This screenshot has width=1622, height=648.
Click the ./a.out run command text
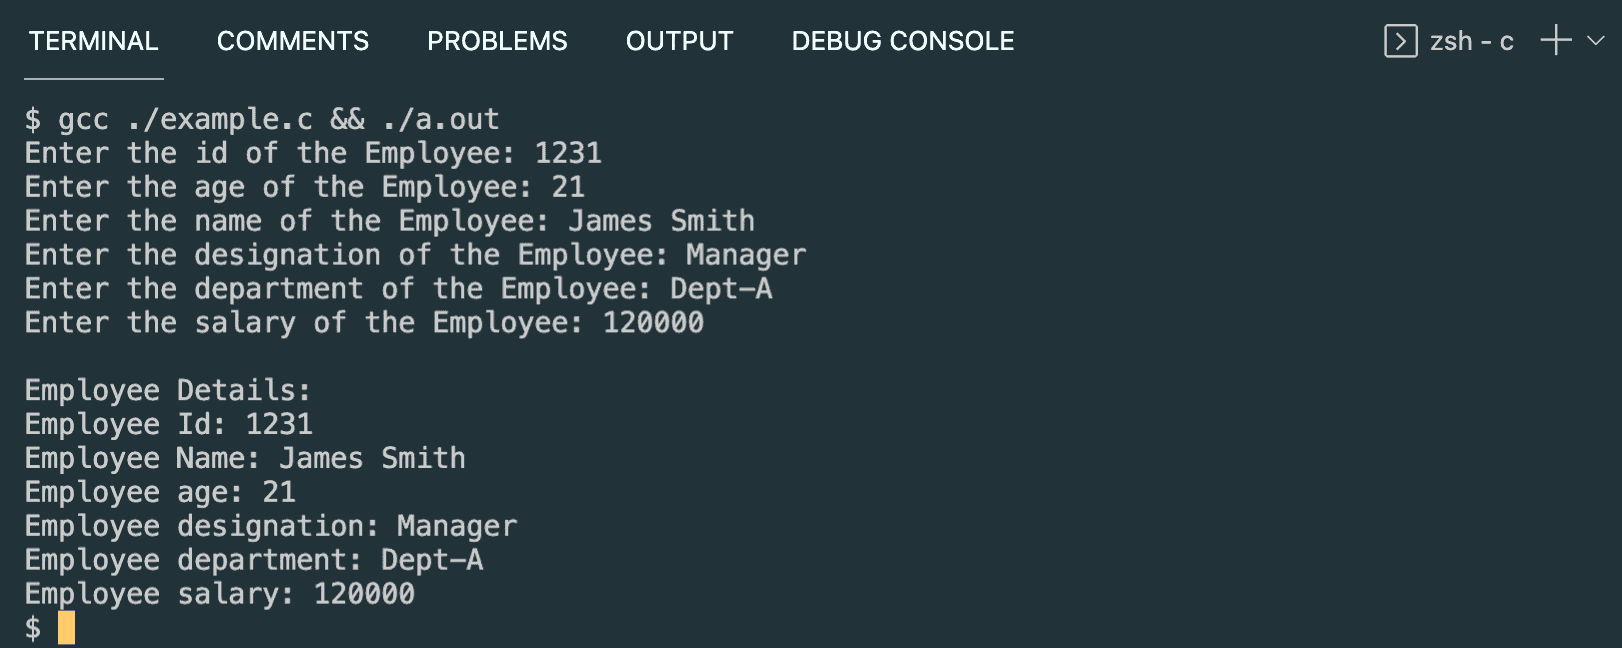tap(440, 119)
